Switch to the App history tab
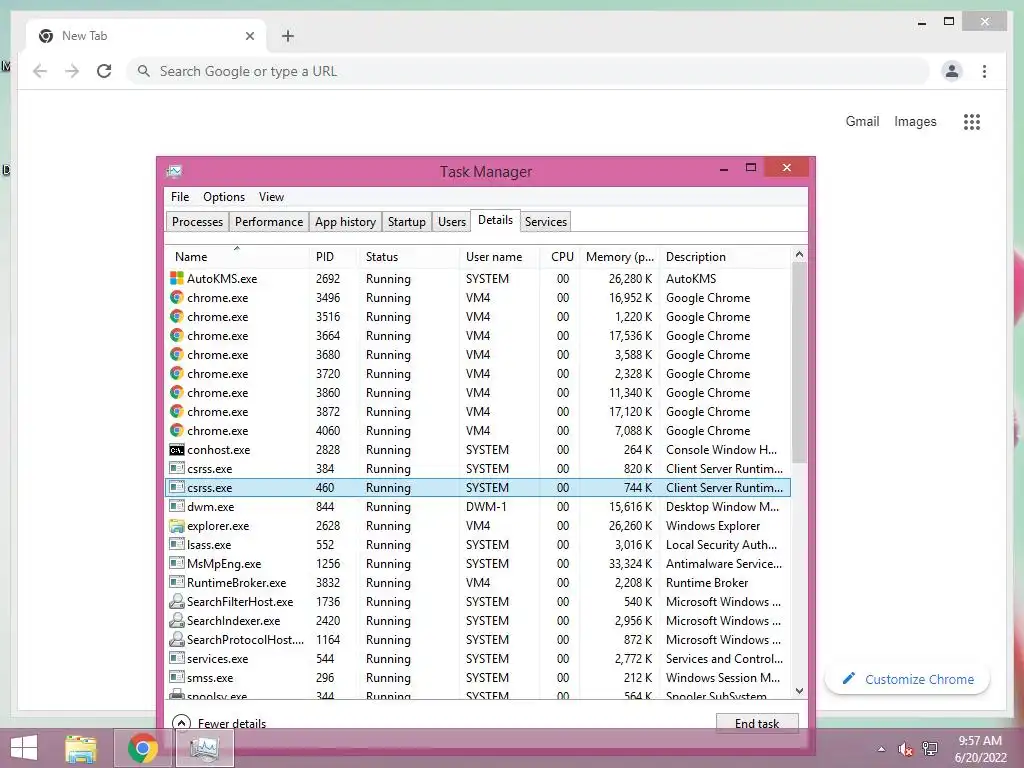 [x=345, y=221]
